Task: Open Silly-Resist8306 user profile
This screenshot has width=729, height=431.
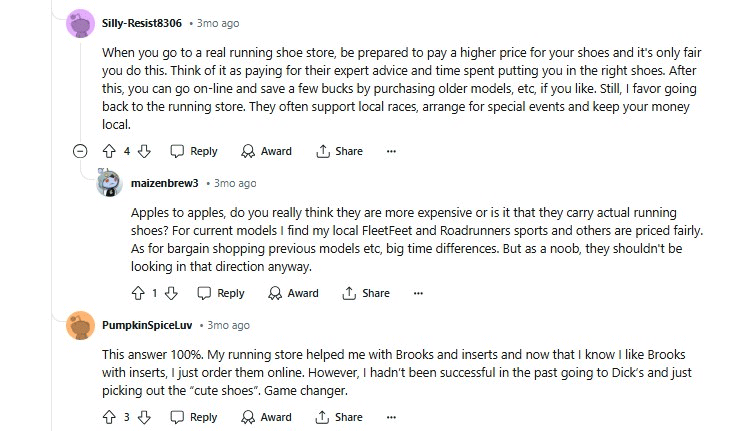Action: point(141,22)
